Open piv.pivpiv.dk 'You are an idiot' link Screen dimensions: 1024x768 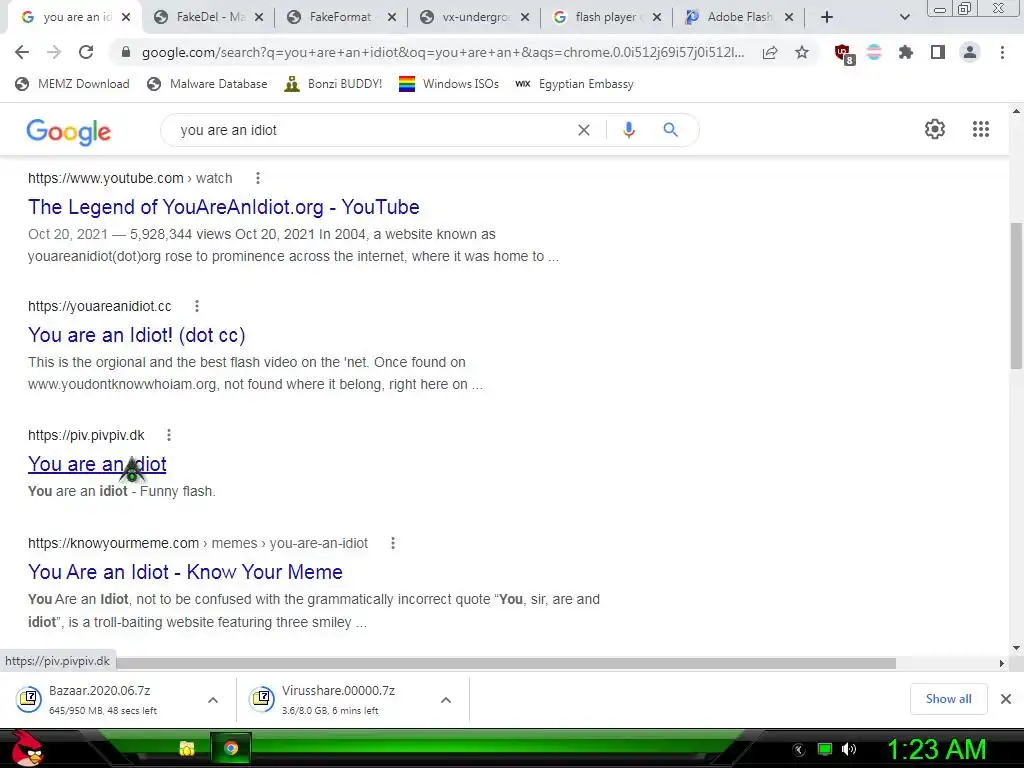pyautogui.click(x=97, y=464)
